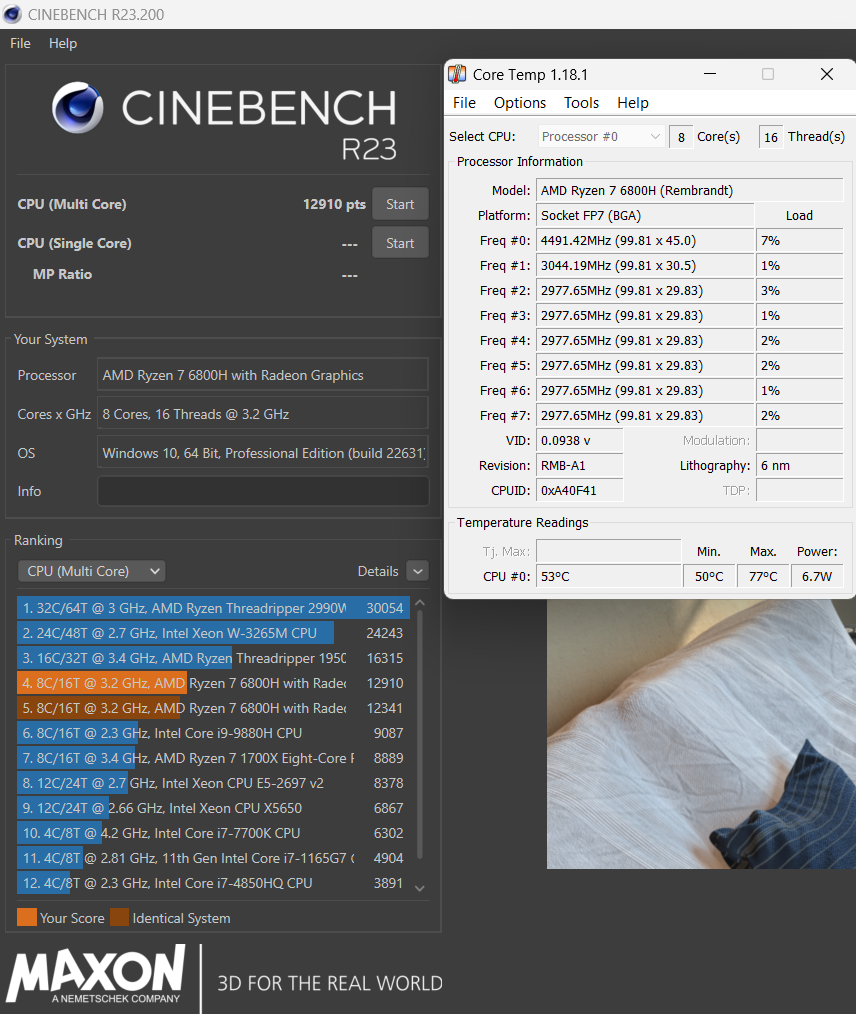Click the Revision value RMB-A1
The height and width of the screenshot is (1014, 856).
pyautogui.click(x=580, y=466)
